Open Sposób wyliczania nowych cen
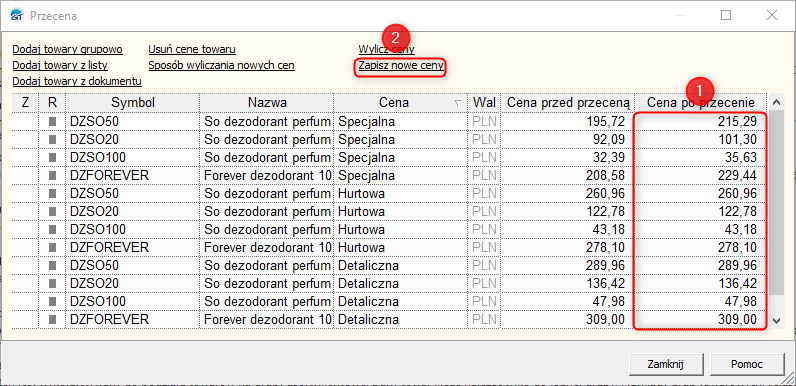 click(221, 66)
